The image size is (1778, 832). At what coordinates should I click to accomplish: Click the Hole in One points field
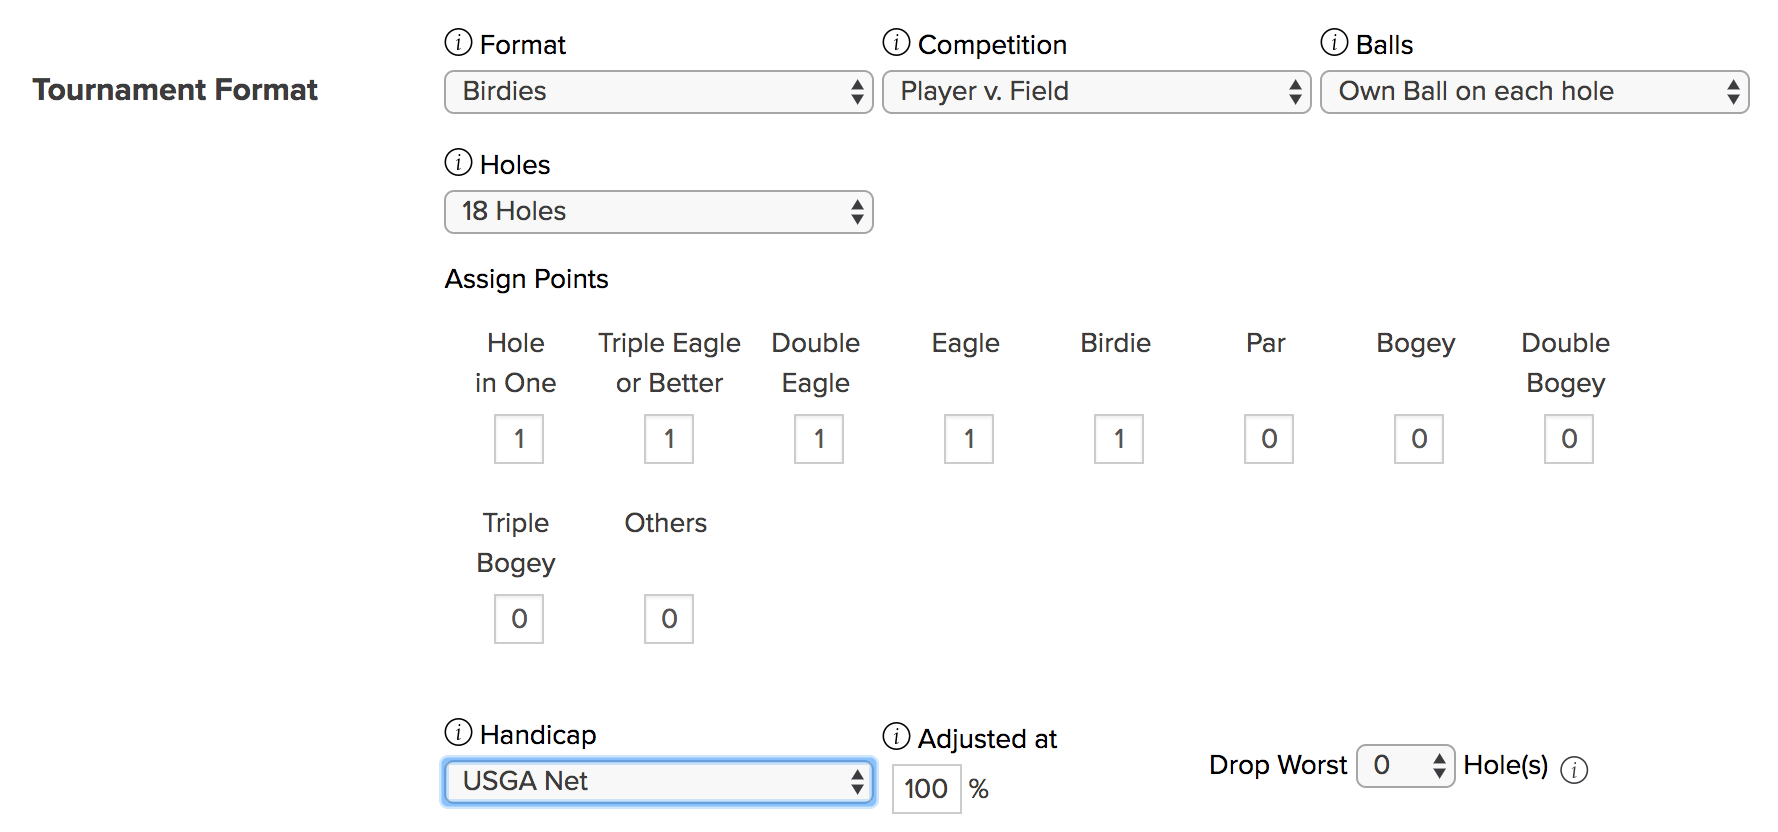[519, 439]
